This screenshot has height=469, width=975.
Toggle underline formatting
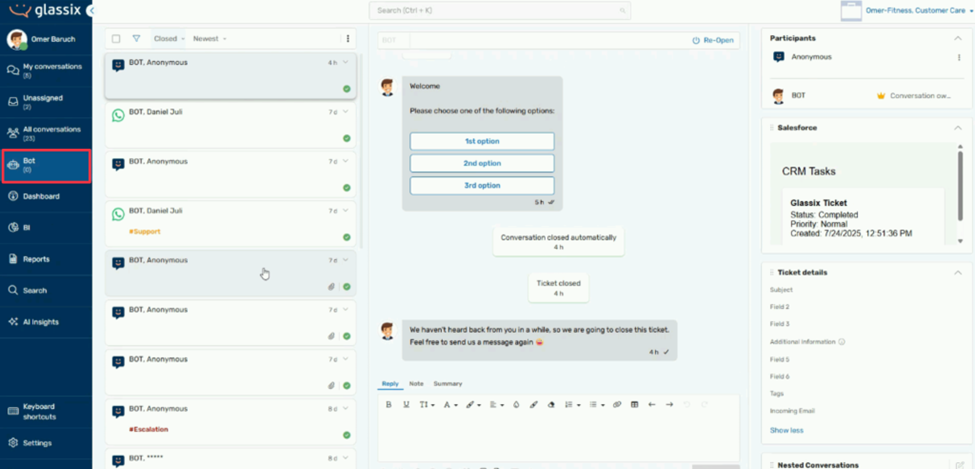(406, 404)
